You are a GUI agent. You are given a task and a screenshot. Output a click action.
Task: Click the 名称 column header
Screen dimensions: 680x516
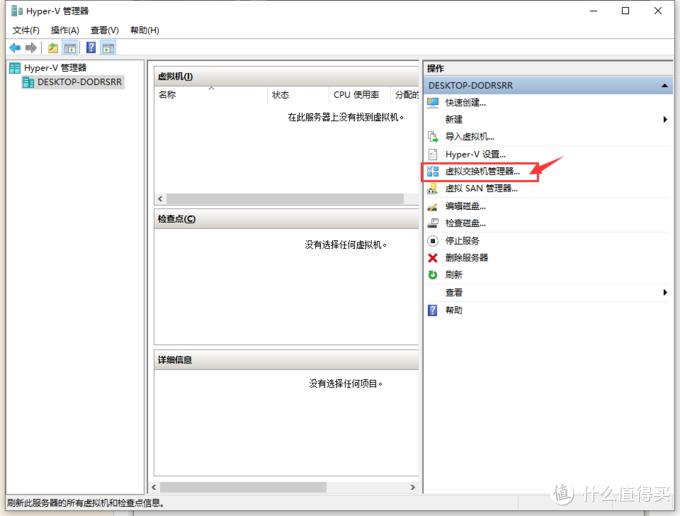pos(211,95)
